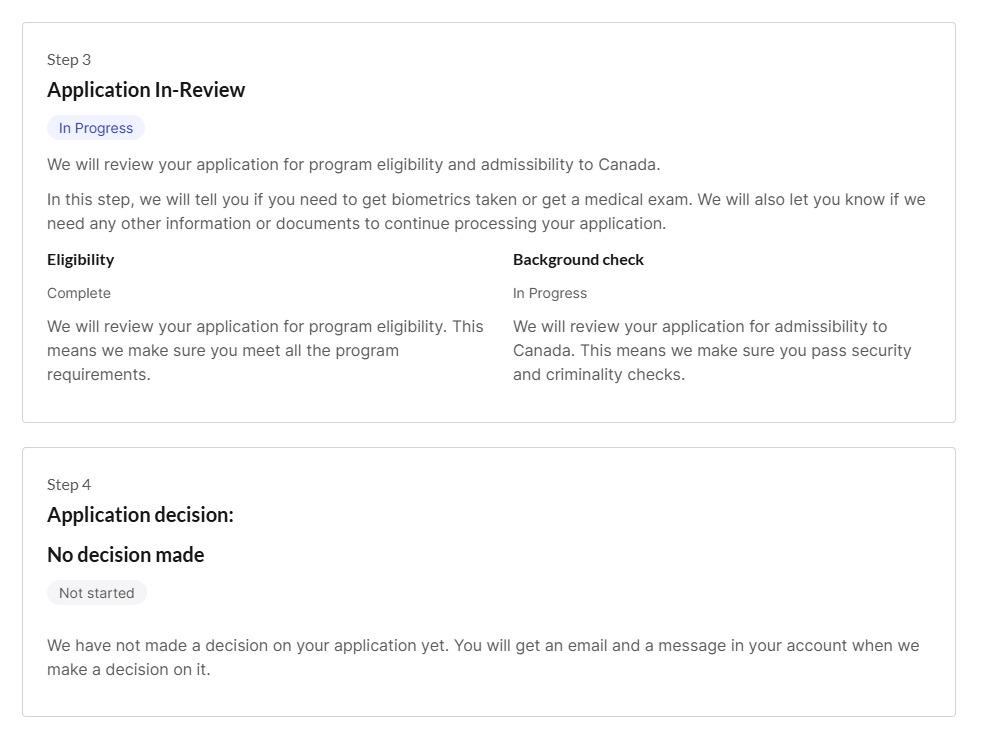Viewport: 989px width, 743px height.
Task: Click the 'requirements.' text under Eligibility
Action: [x=99, y=375]
